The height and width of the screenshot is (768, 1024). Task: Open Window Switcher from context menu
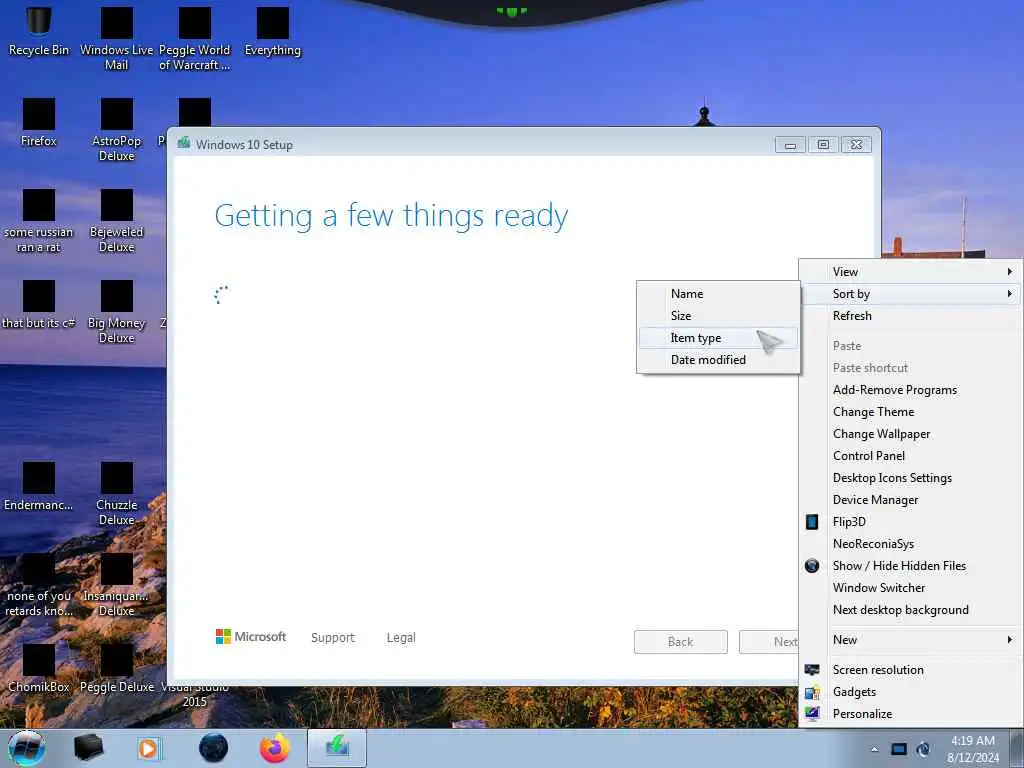(910, 588)
